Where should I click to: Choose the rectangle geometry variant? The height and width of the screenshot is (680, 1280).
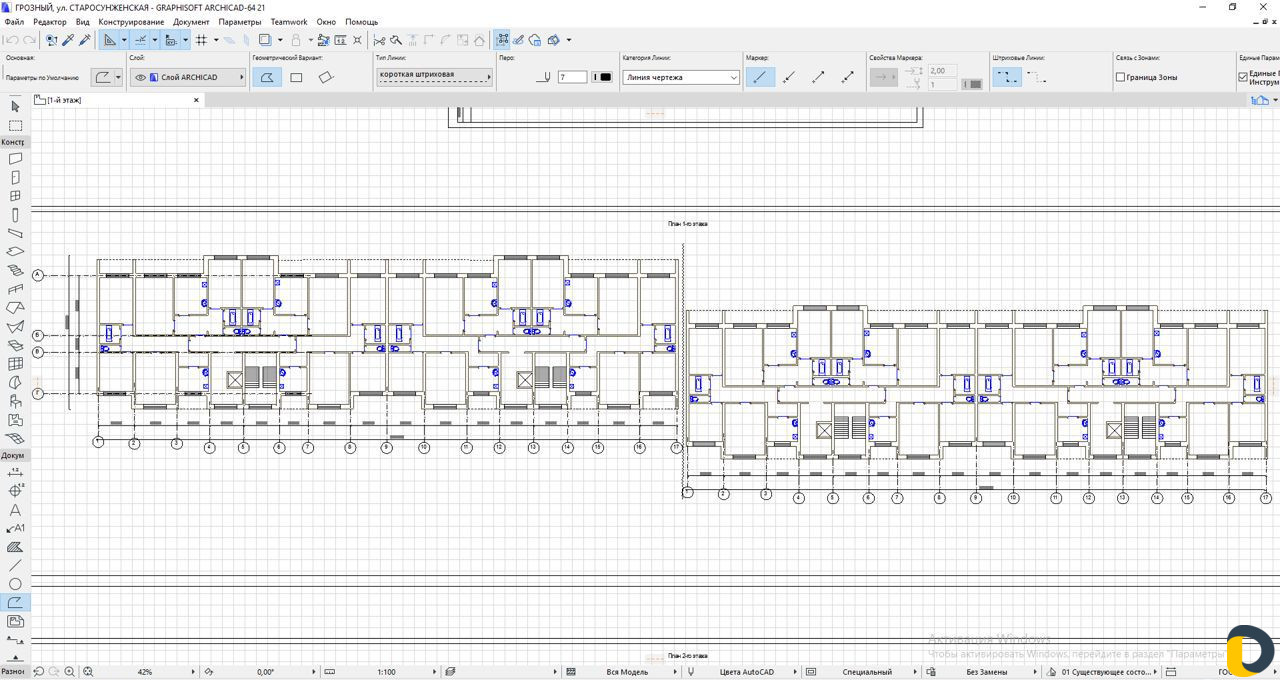(x=296, y=77)
